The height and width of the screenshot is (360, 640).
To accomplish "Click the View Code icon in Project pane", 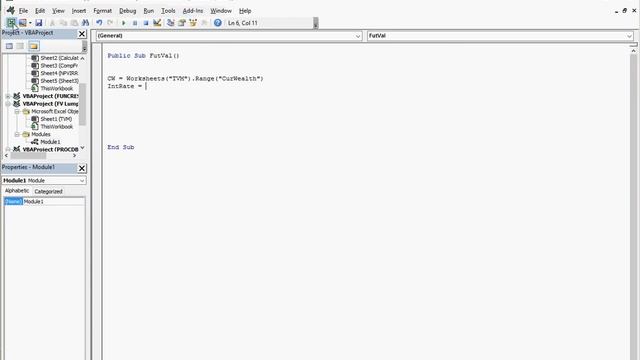I will point(9,46).
